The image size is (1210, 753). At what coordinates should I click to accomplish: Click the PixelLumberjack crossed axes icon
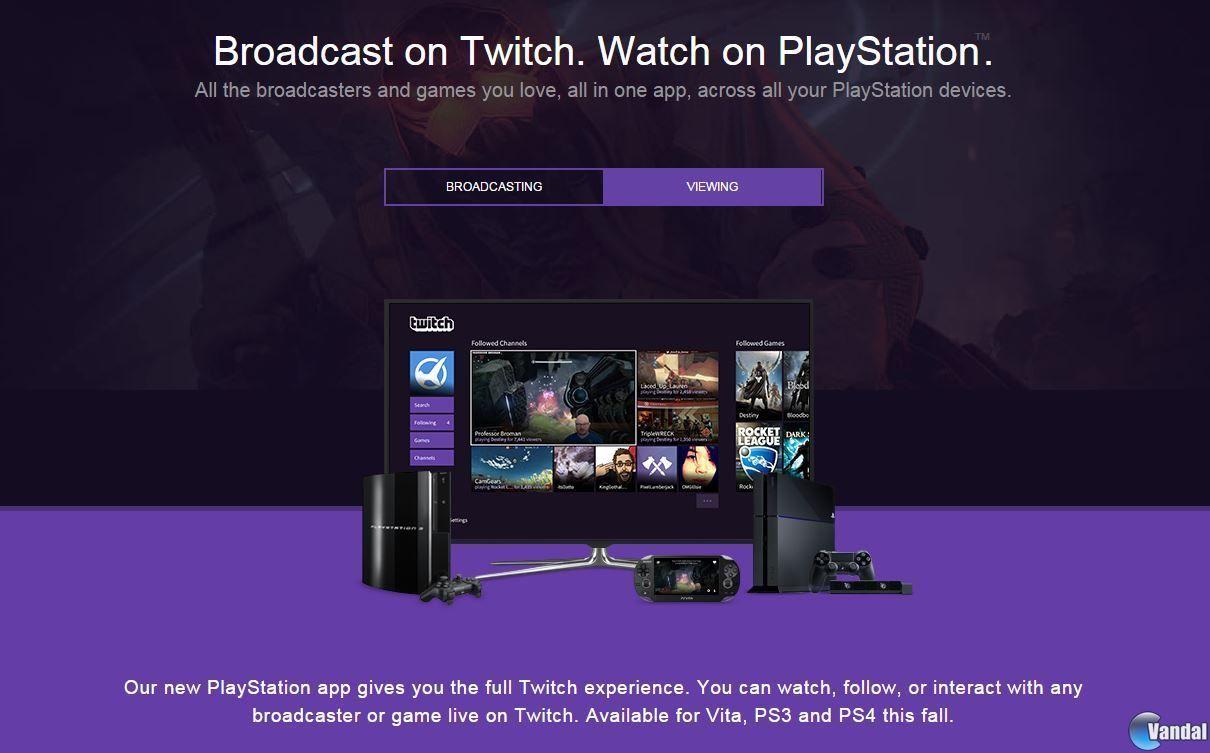[x=657, y=468]
